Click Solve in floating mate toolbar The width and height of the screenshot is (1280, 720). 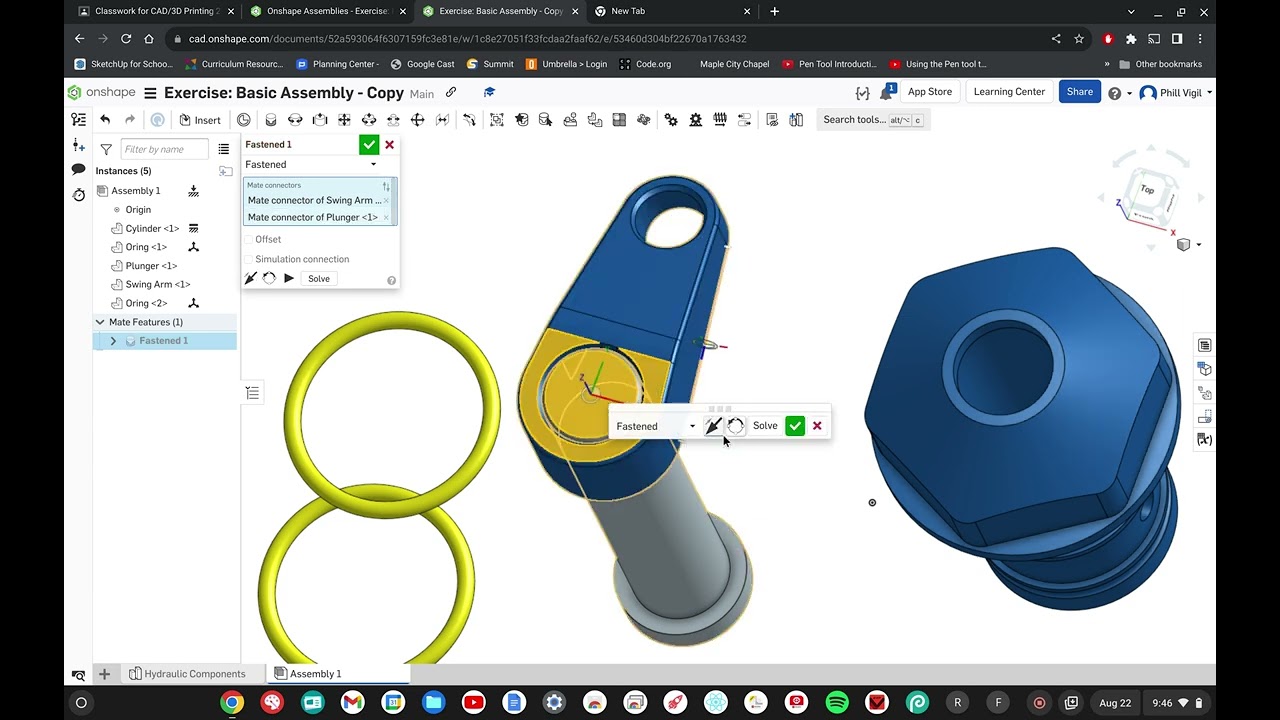765,426
